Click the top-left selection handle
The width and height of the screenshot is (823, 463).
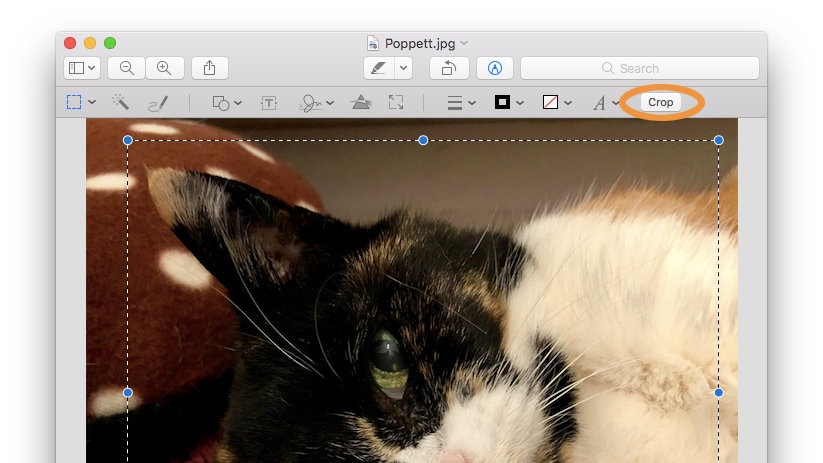coord(128,140)
